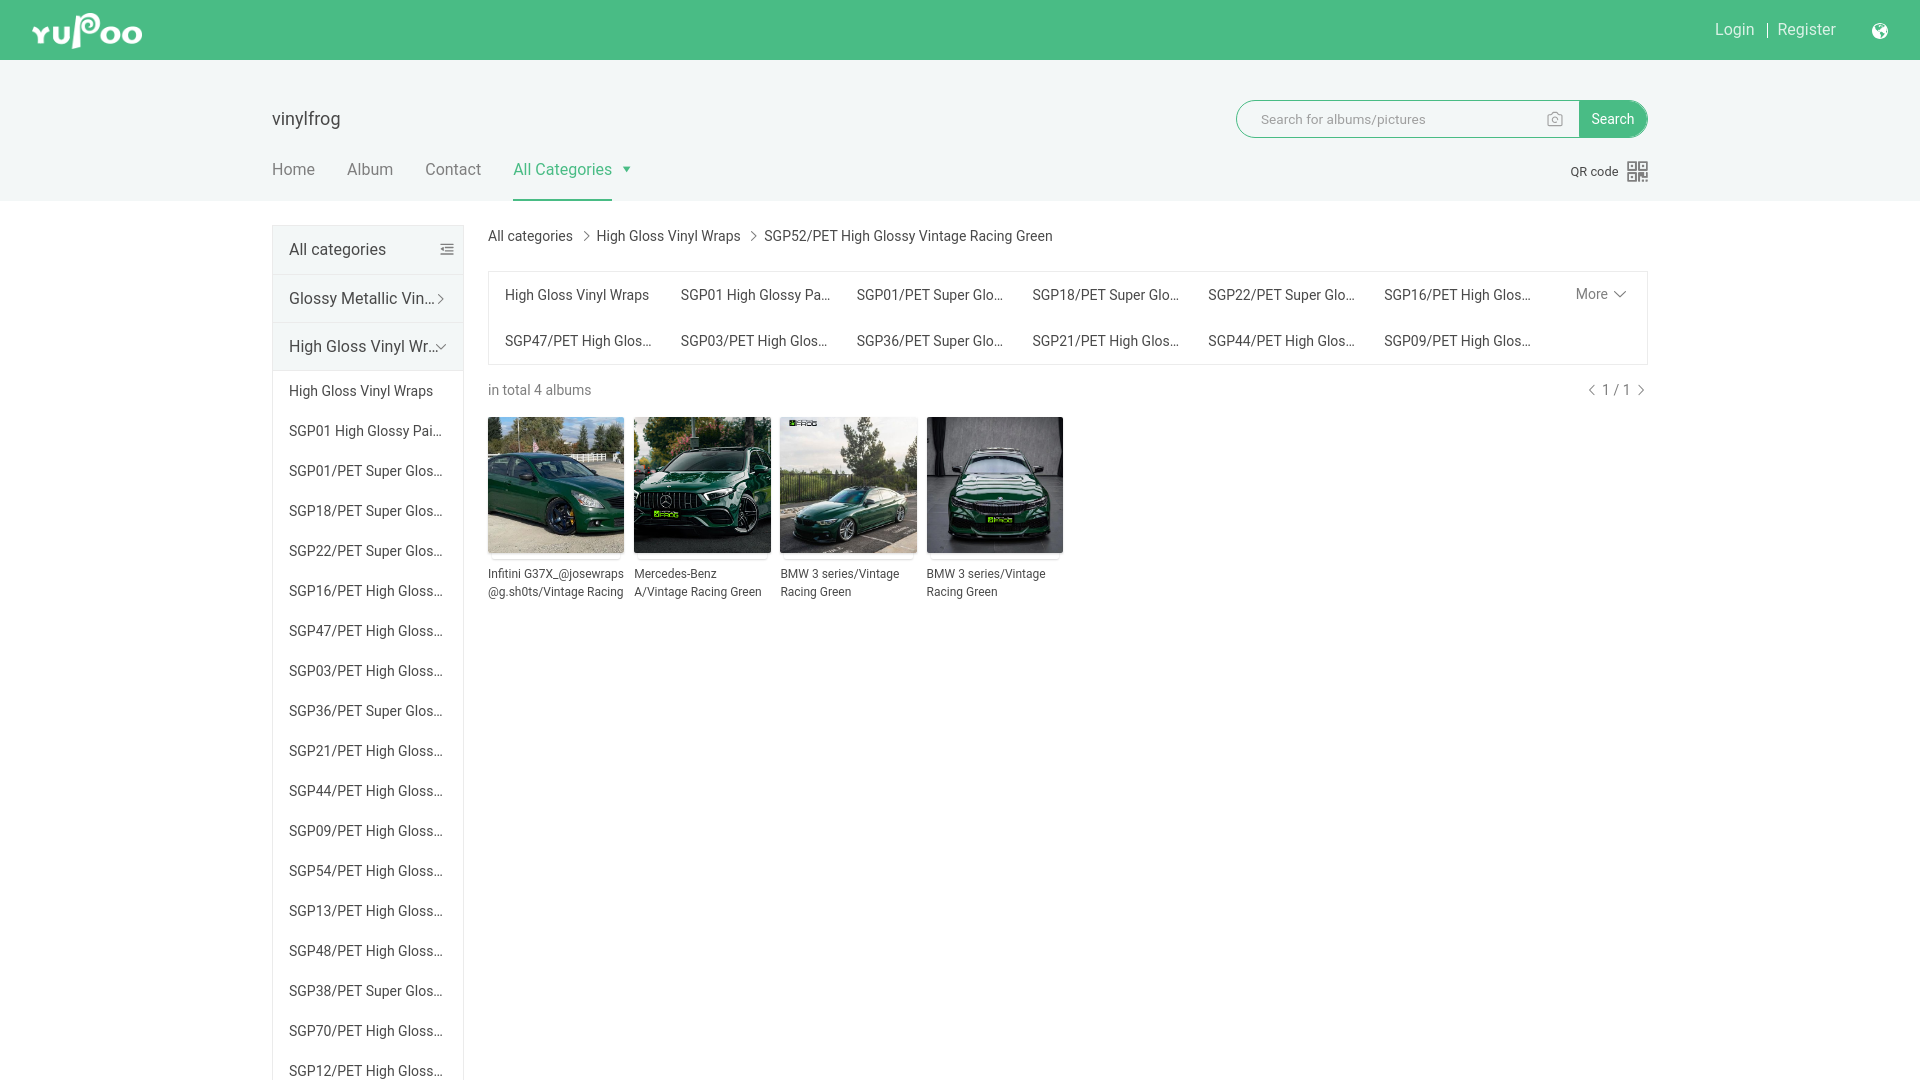Expand Glossy Metallic Vinyl category

pos(368,299)
